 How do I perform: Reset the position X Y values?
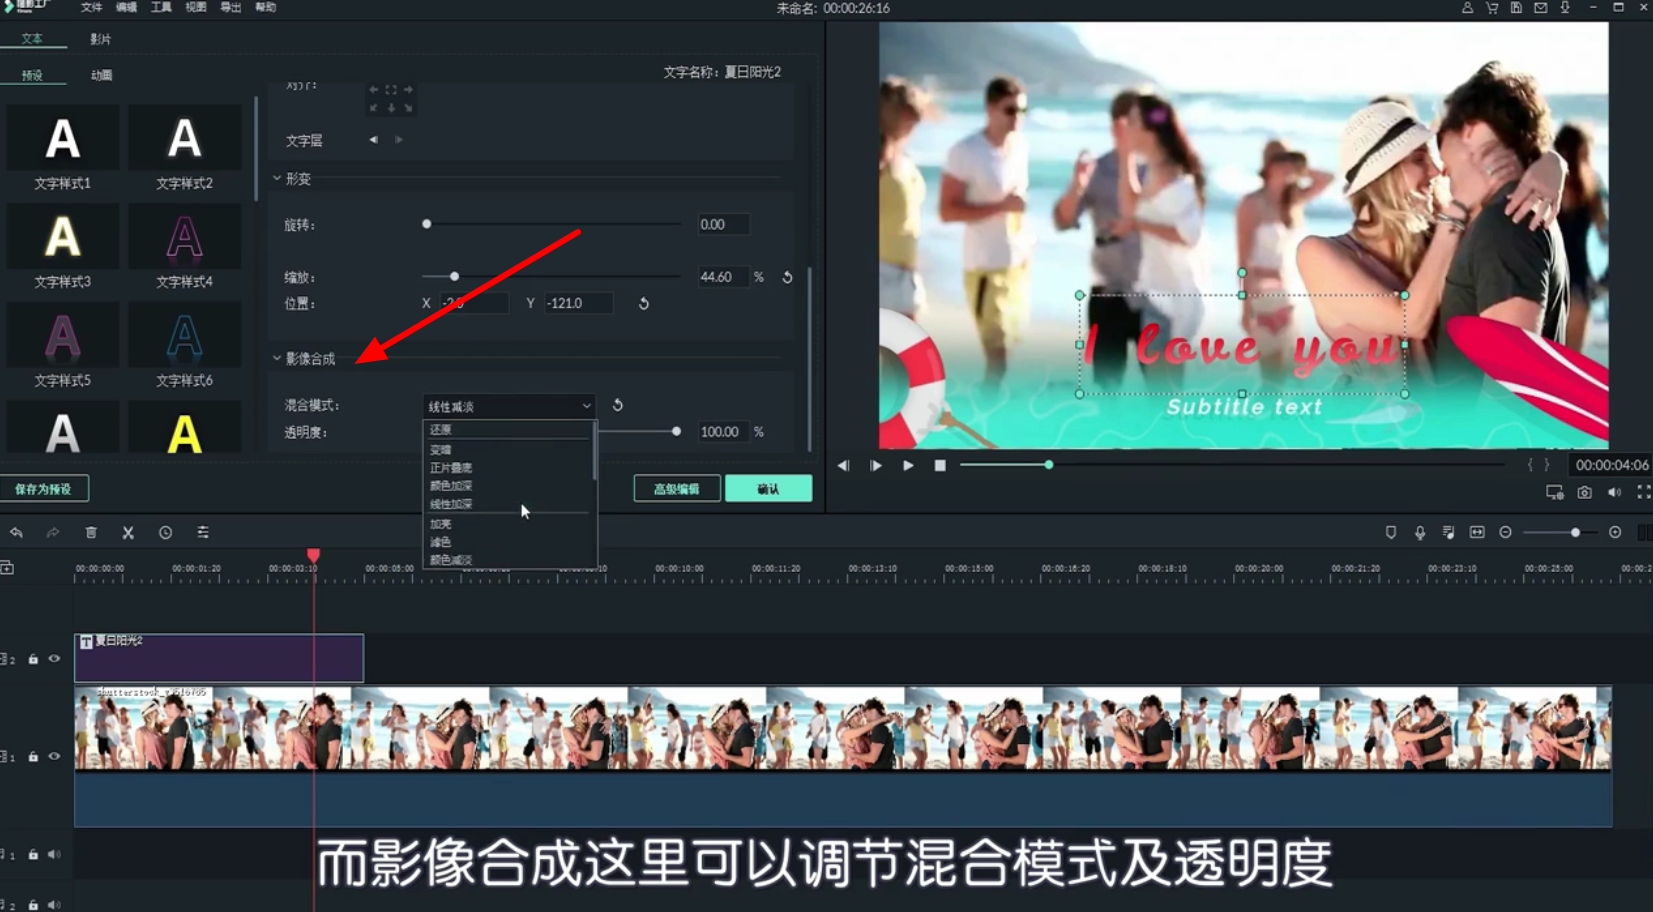pos(644,303)
